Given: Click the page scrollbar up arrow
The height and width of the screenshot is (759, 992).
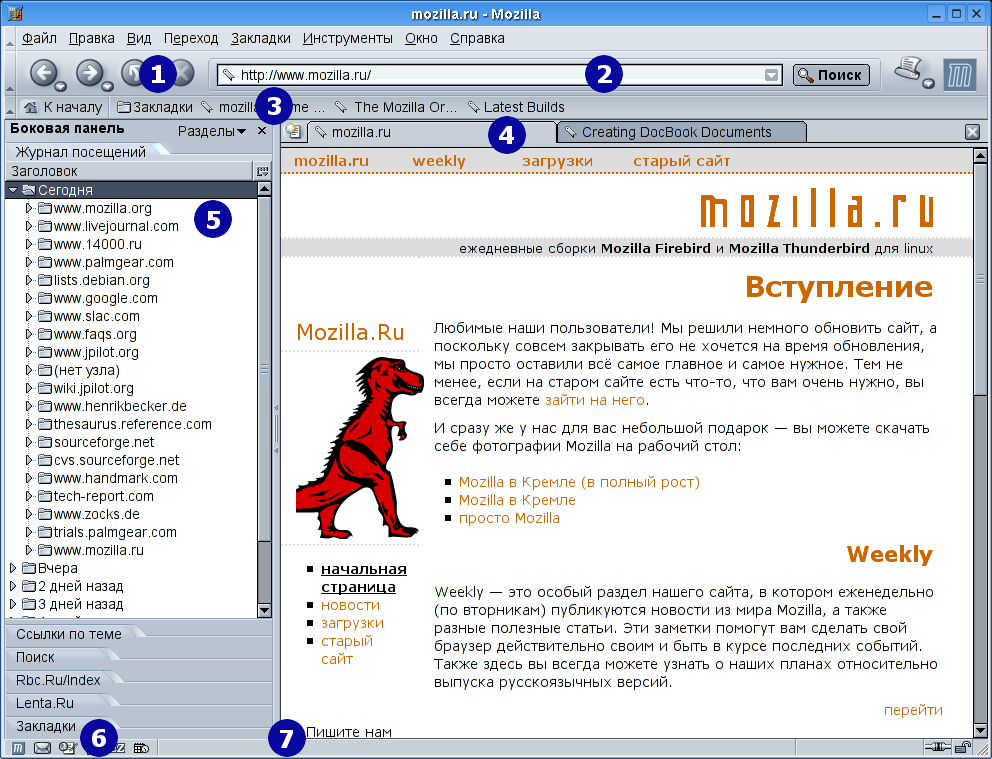Looking at the screenshot, I should [x=981, y=155].
